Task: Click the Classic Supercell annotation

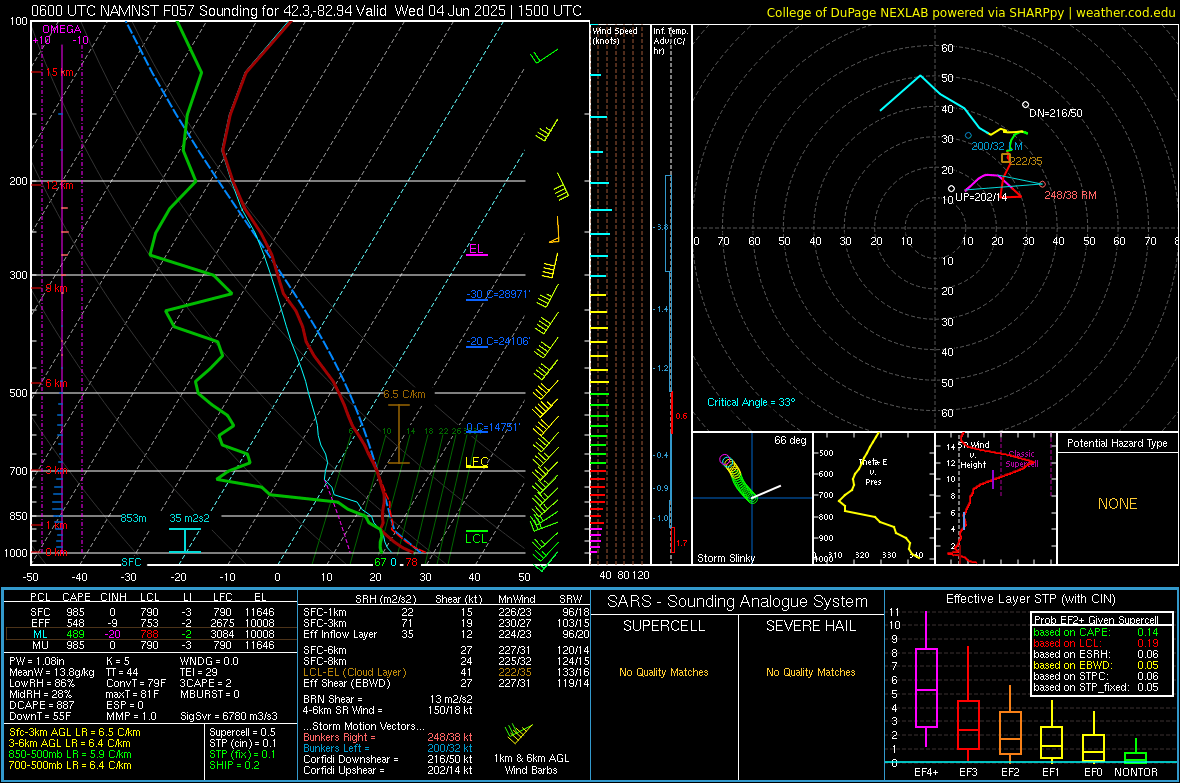Action: [x=1022, y=459]
